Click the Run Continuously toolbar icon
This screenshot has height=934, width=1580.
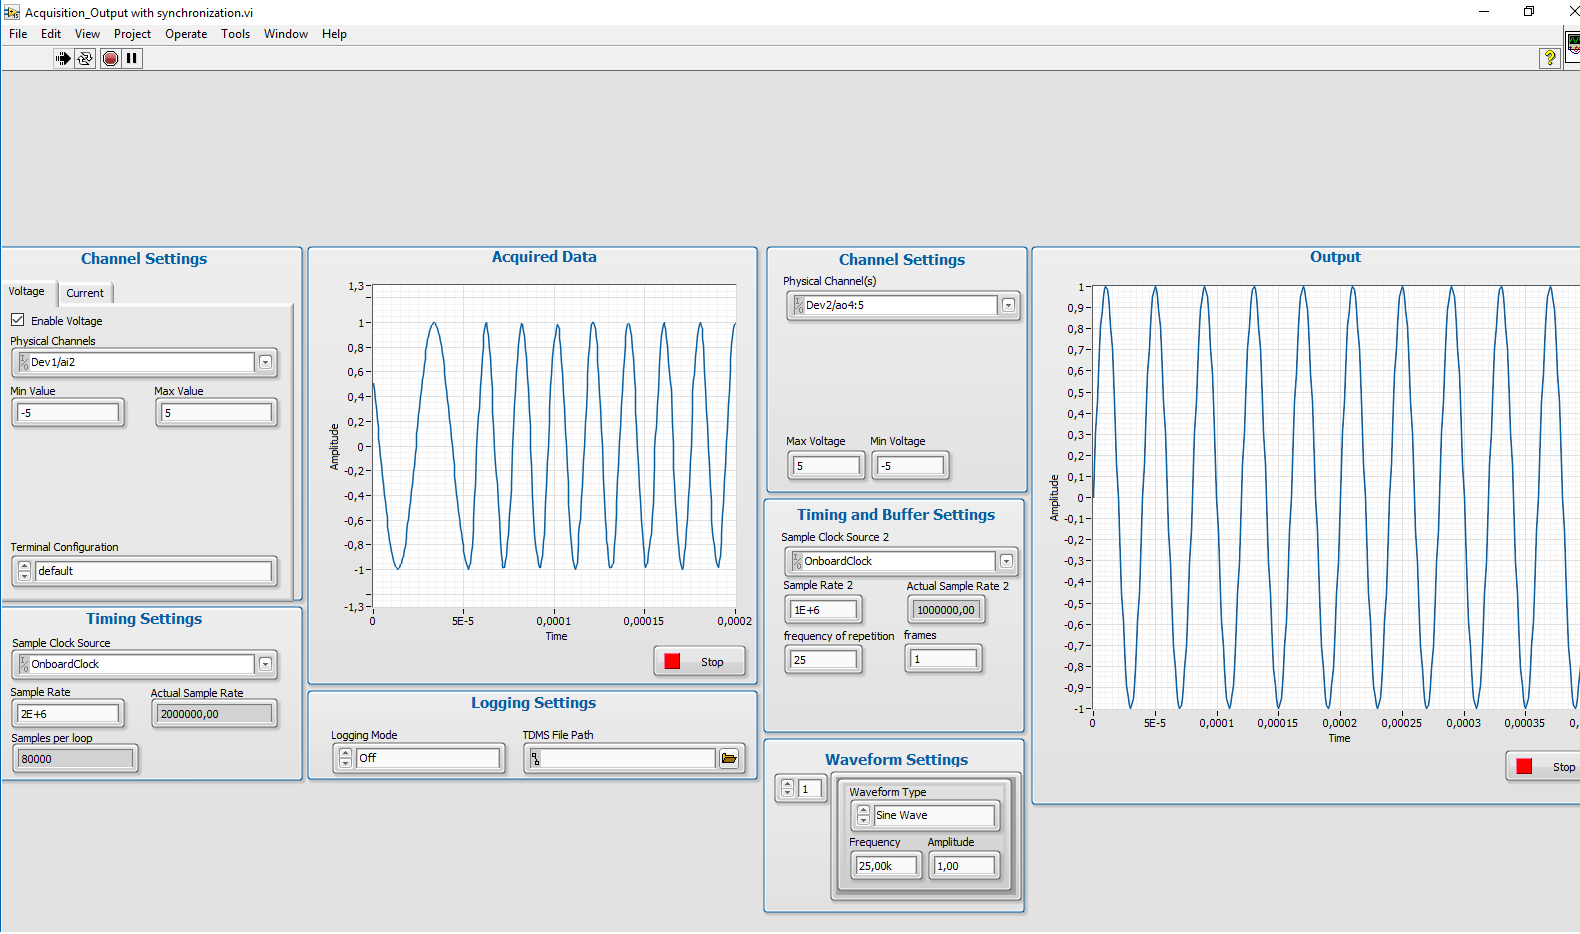[x=85, y=58]
